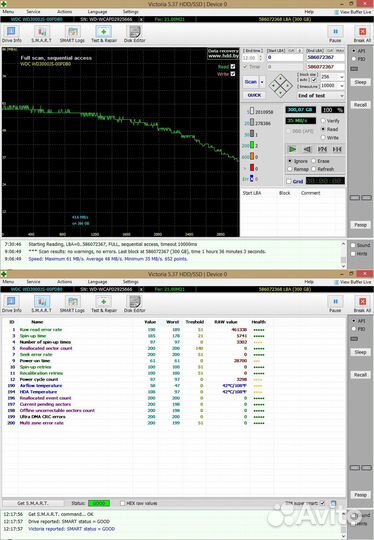This screenshot has width=374, height=540.
Task: Toggle the Write graph checkbox
Action: coord(233,74)
